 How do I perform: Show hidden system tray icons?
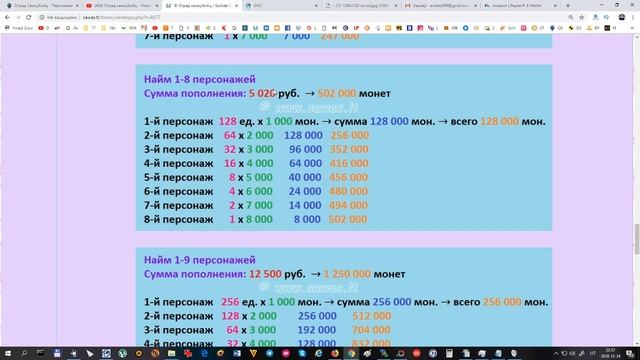pos(556,353)
